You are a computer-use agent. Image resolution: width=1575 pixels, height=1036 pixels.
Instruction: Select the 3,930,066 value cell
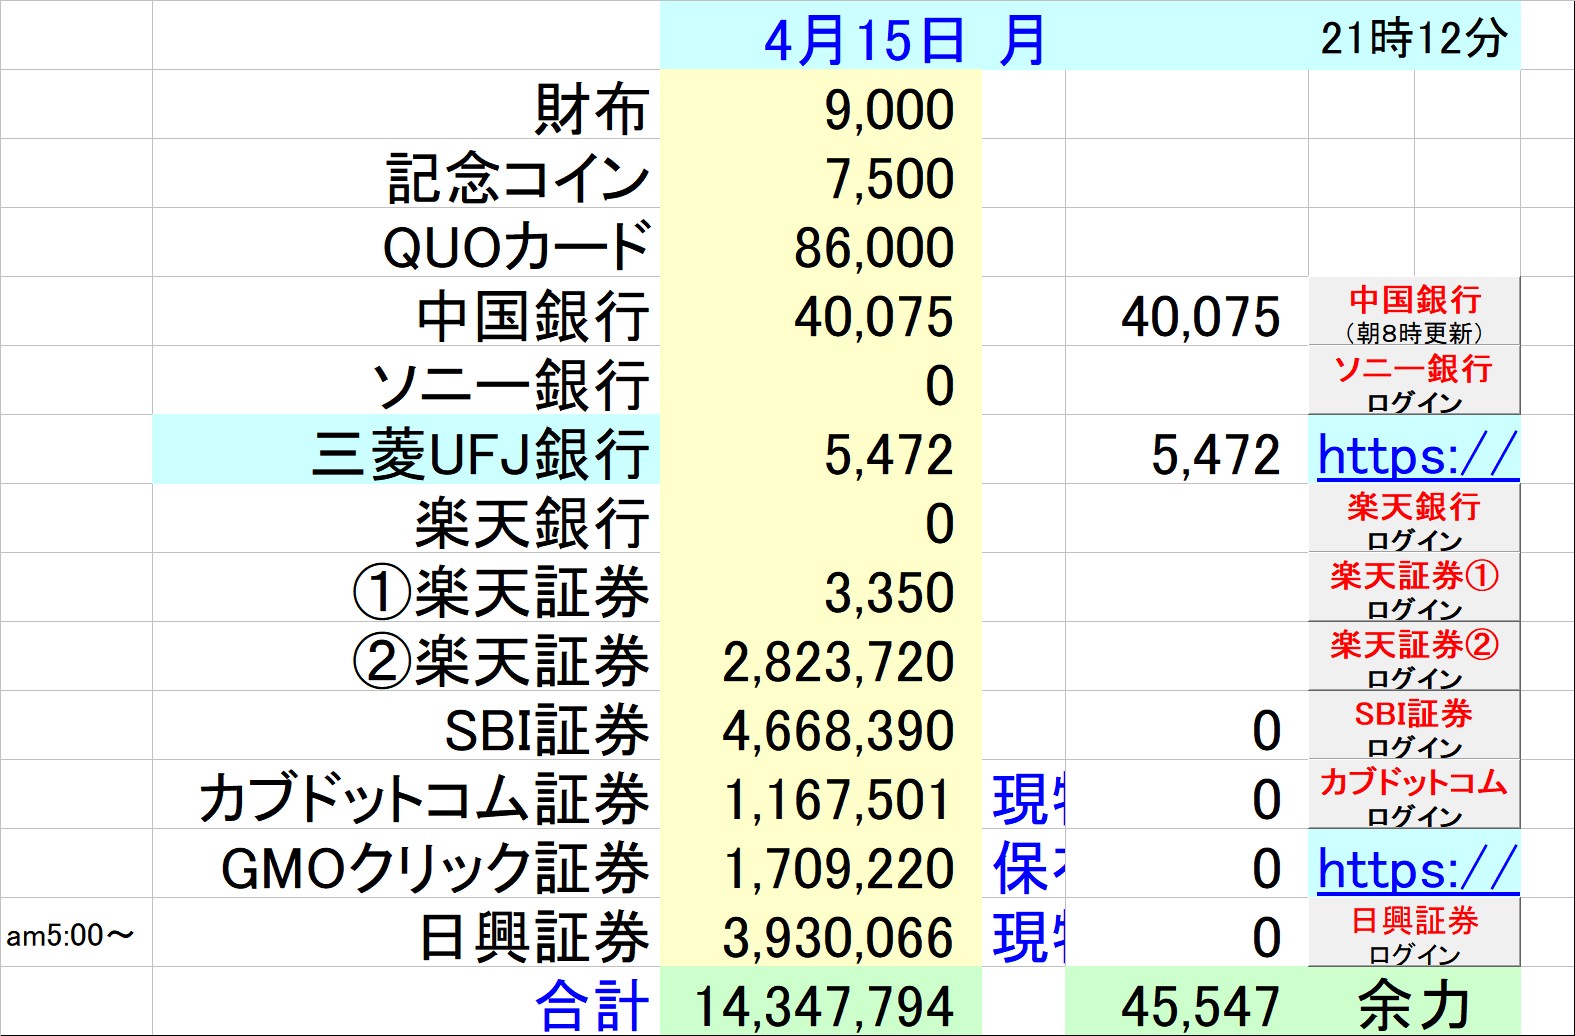click(x=821, y=933)
